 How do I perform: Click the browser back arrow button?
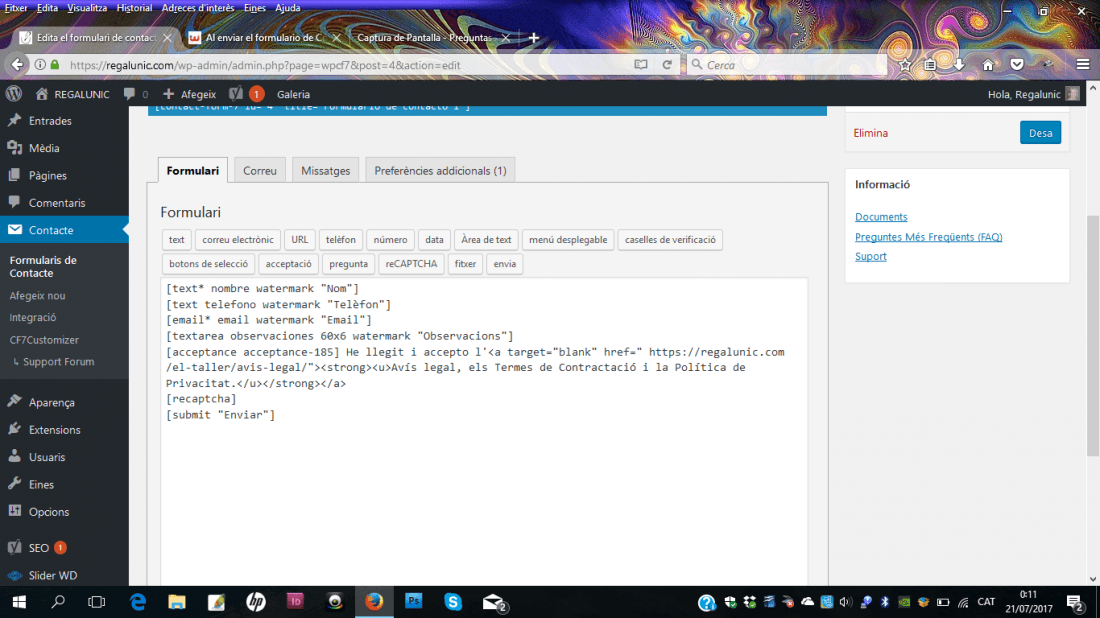[18, 65]
